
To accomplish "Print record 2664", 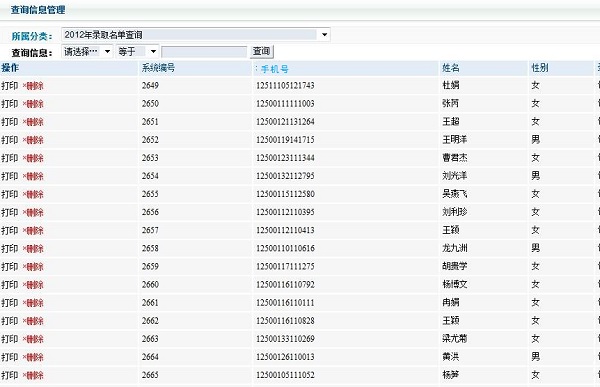I will pyautogui.click(x=10, y=357).
